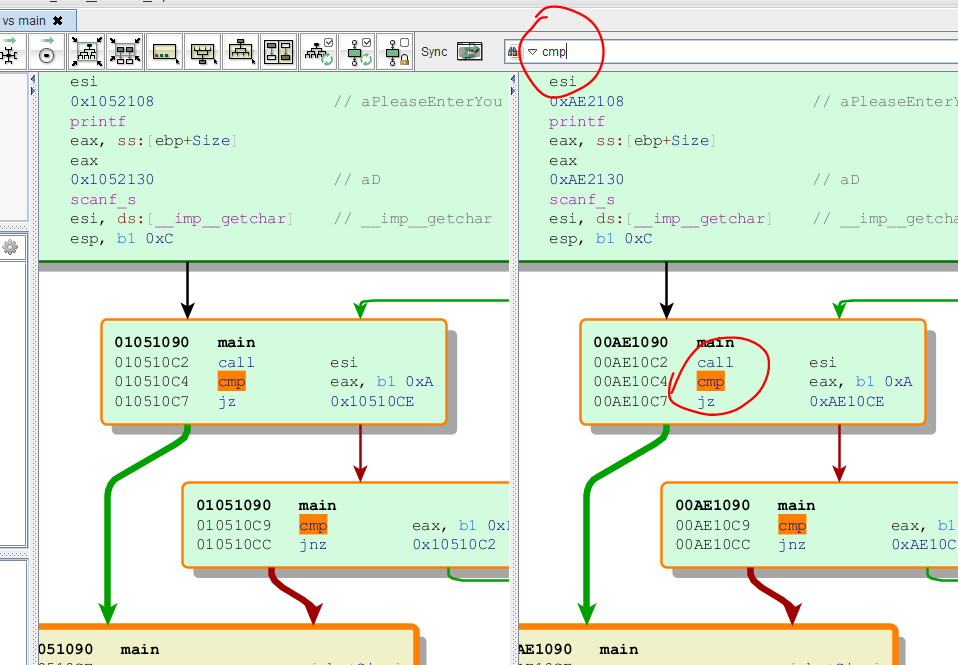Open the search options dropdown arrow

tap(532, 52)
